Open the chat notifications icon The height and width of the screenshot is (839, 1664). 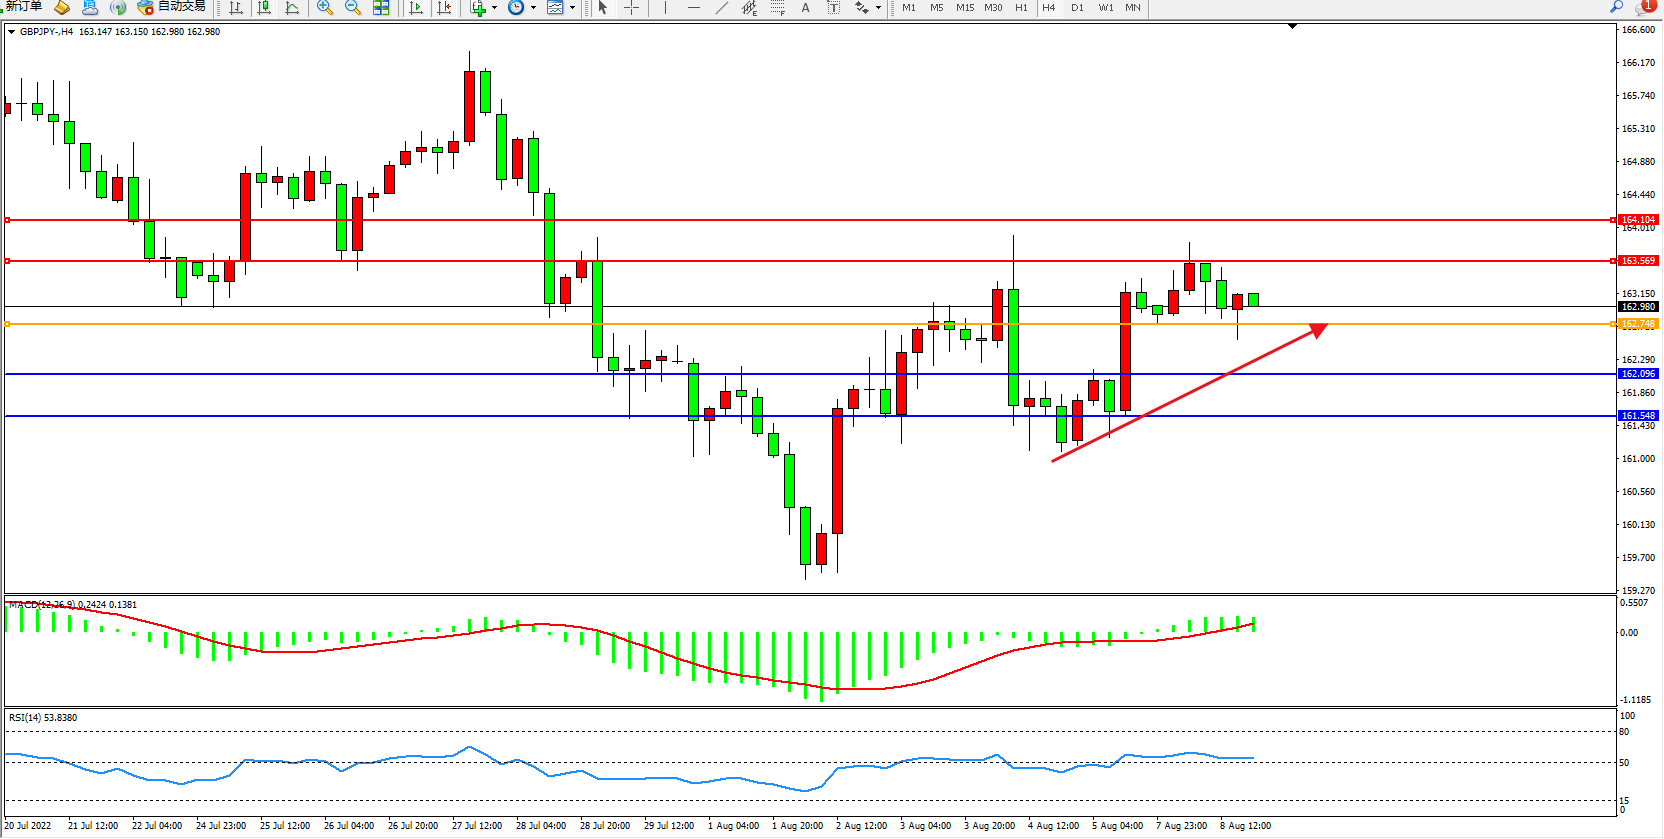pyautogui.click(x=1645, y=7)
